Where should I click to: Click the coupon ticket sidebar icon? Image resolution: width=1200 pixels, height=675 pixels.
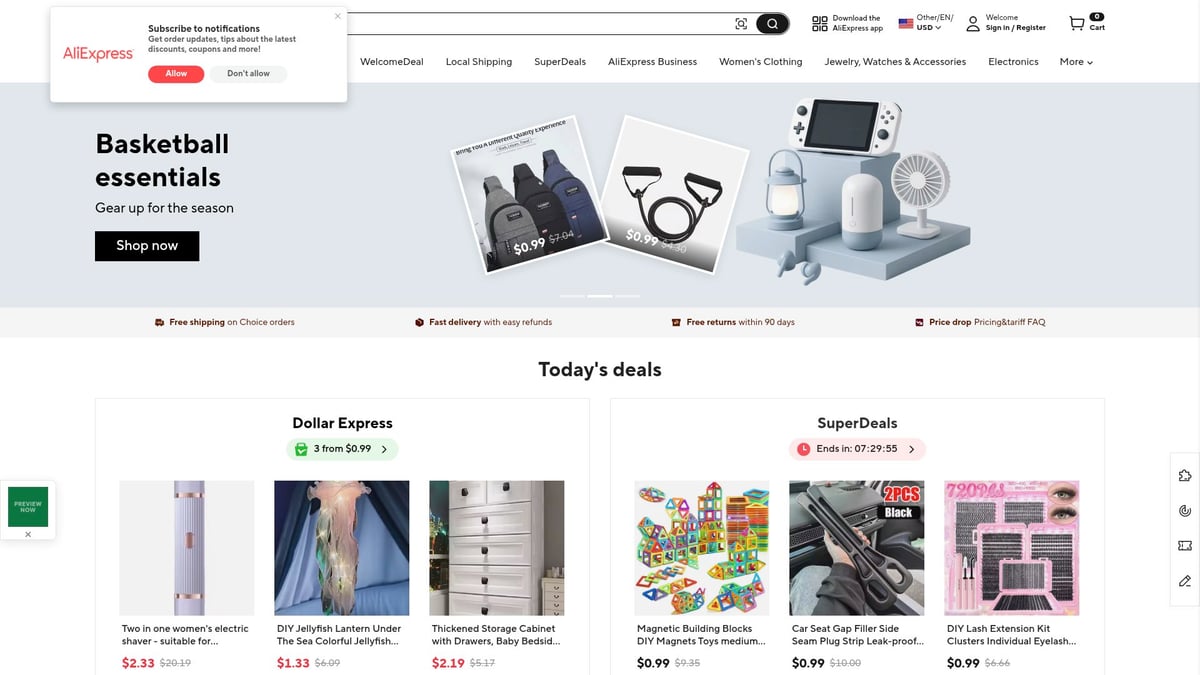click(1185, 545)
